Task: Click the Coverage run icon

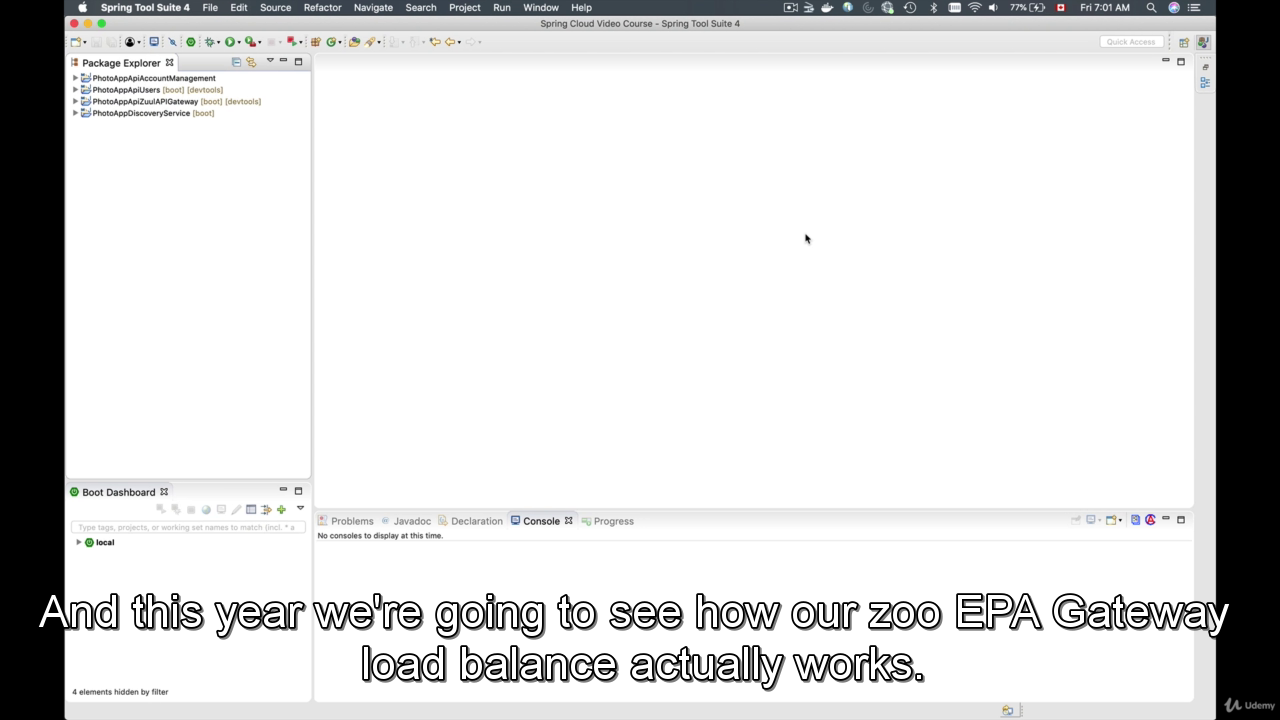Action: tap(250, 42)
